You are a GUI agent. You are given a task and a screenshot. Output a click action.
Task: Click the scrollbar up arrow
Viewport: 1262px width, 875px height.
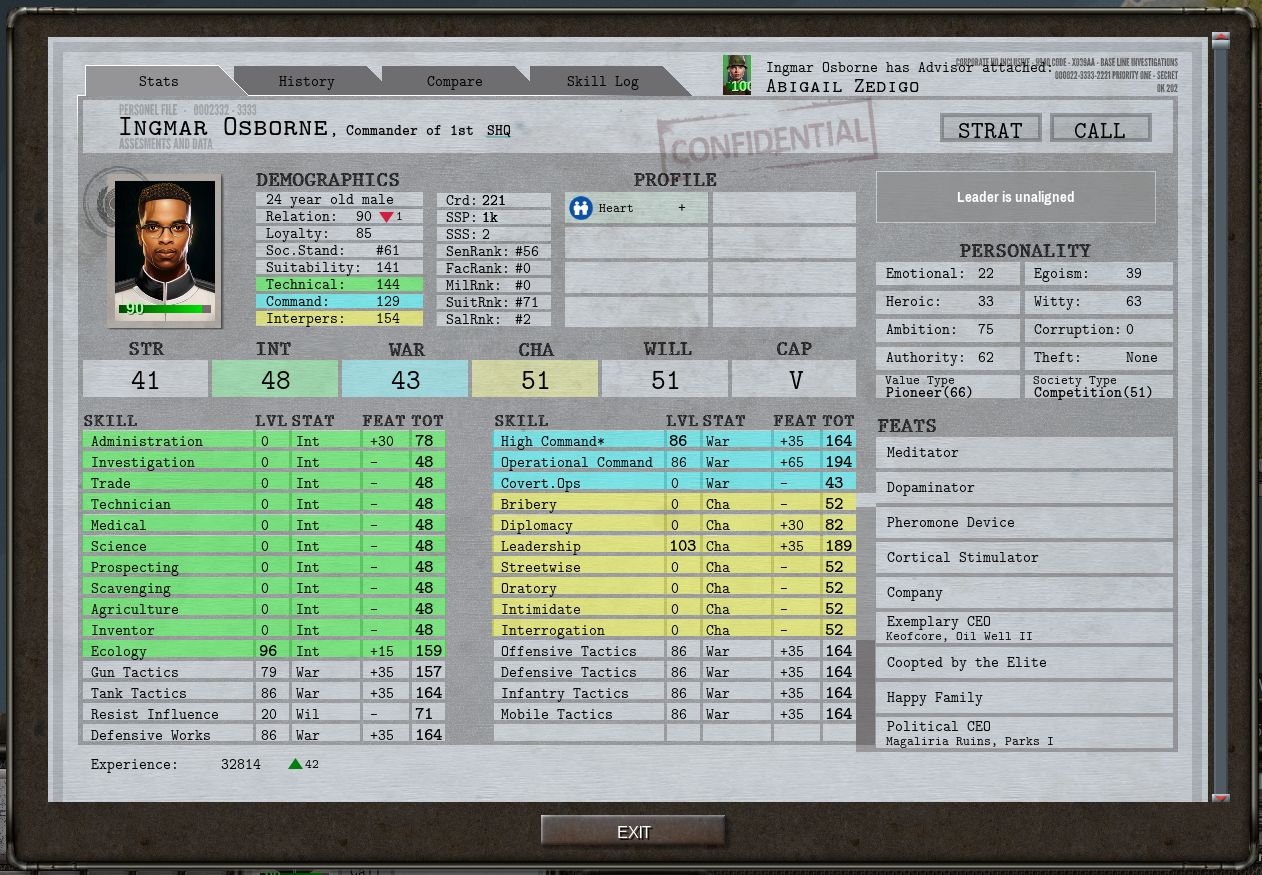pyautogui.click(x=1220, y=40)
